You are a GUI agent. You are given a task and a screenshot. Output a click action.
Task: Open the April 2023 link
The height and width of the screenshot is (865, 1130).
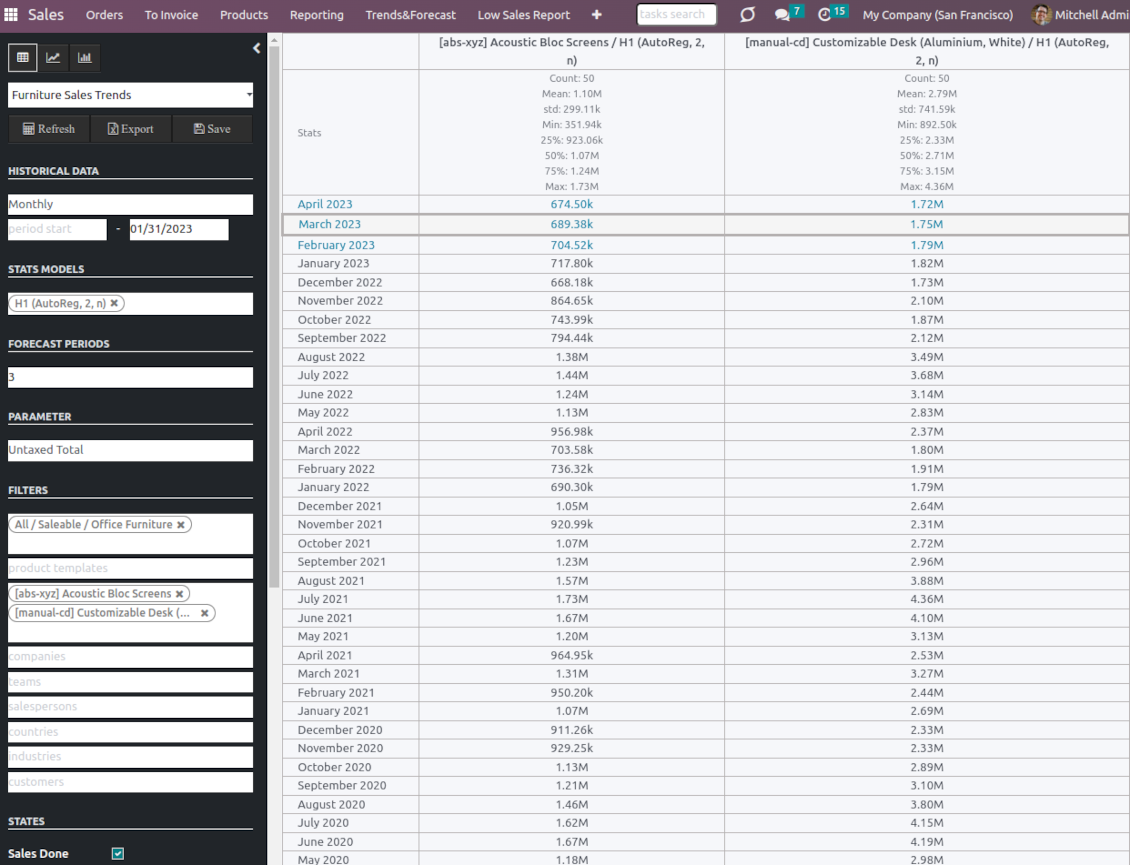324,203
